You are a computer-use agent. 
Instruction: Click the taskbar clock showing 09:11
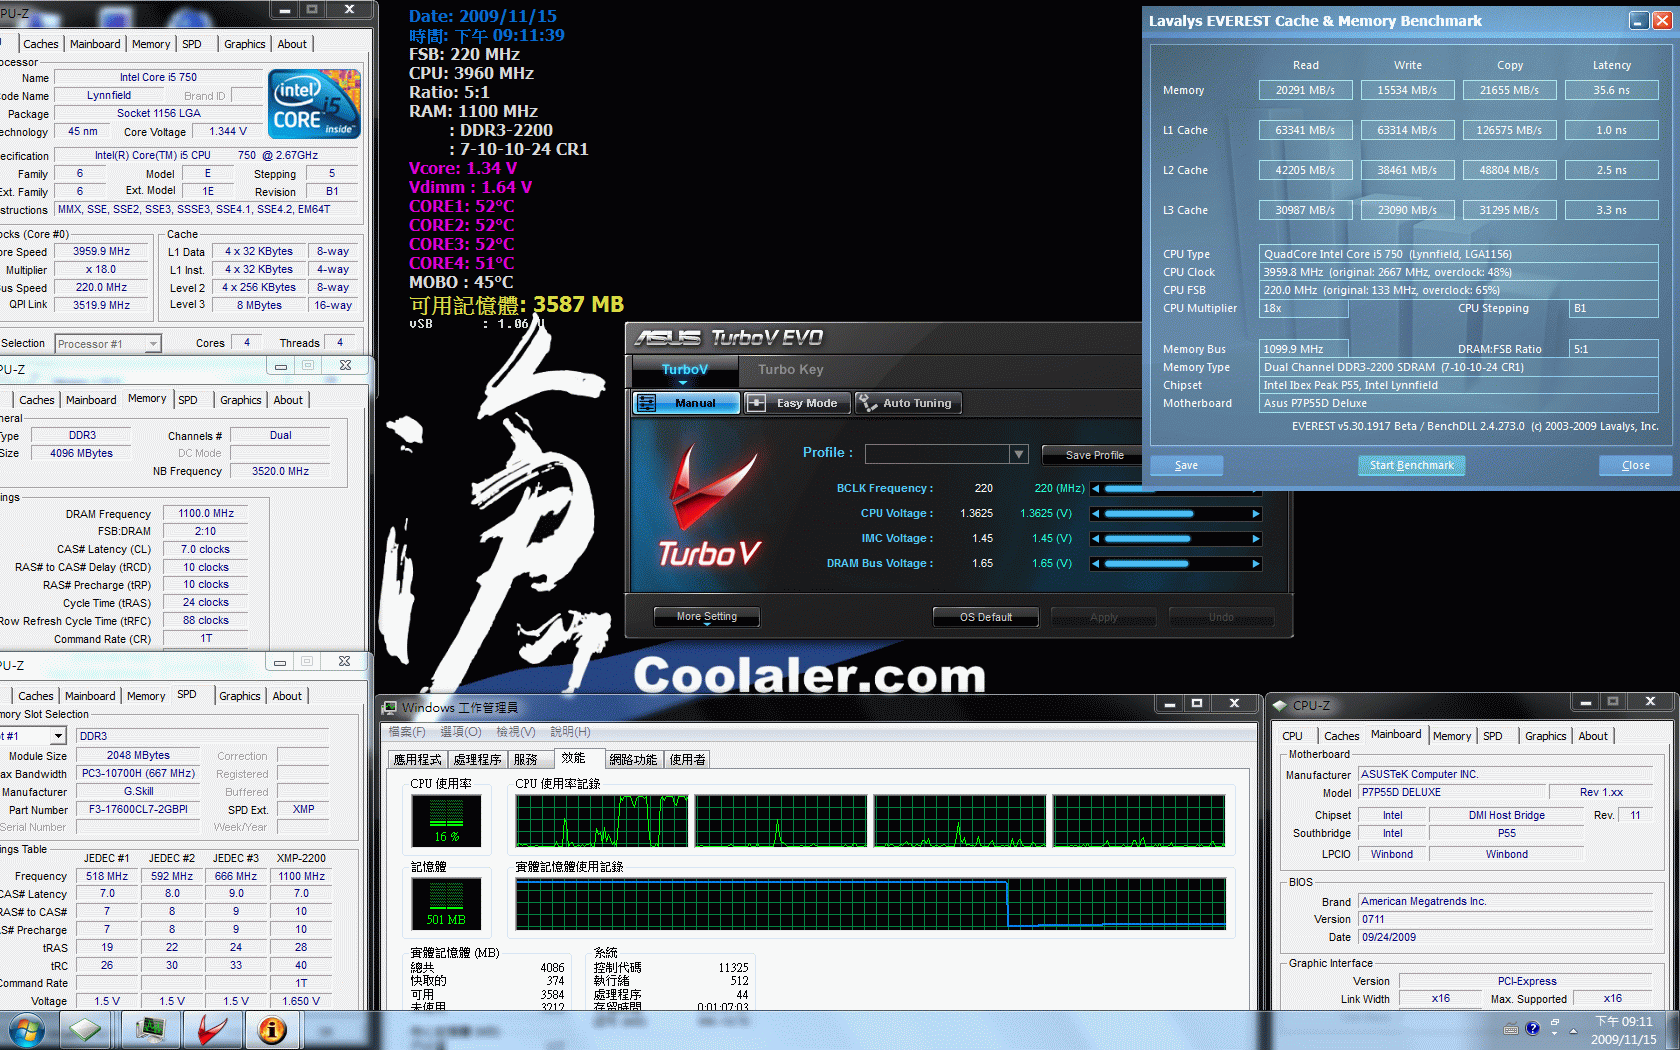(x=1623, y=1030)
